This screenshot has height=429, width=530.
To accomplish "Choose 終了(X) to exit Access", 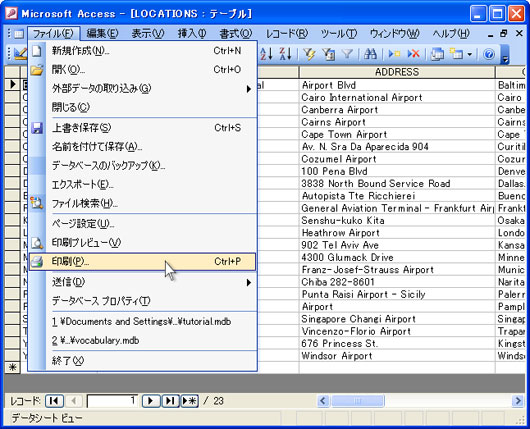I will click(x=142, y=361).
